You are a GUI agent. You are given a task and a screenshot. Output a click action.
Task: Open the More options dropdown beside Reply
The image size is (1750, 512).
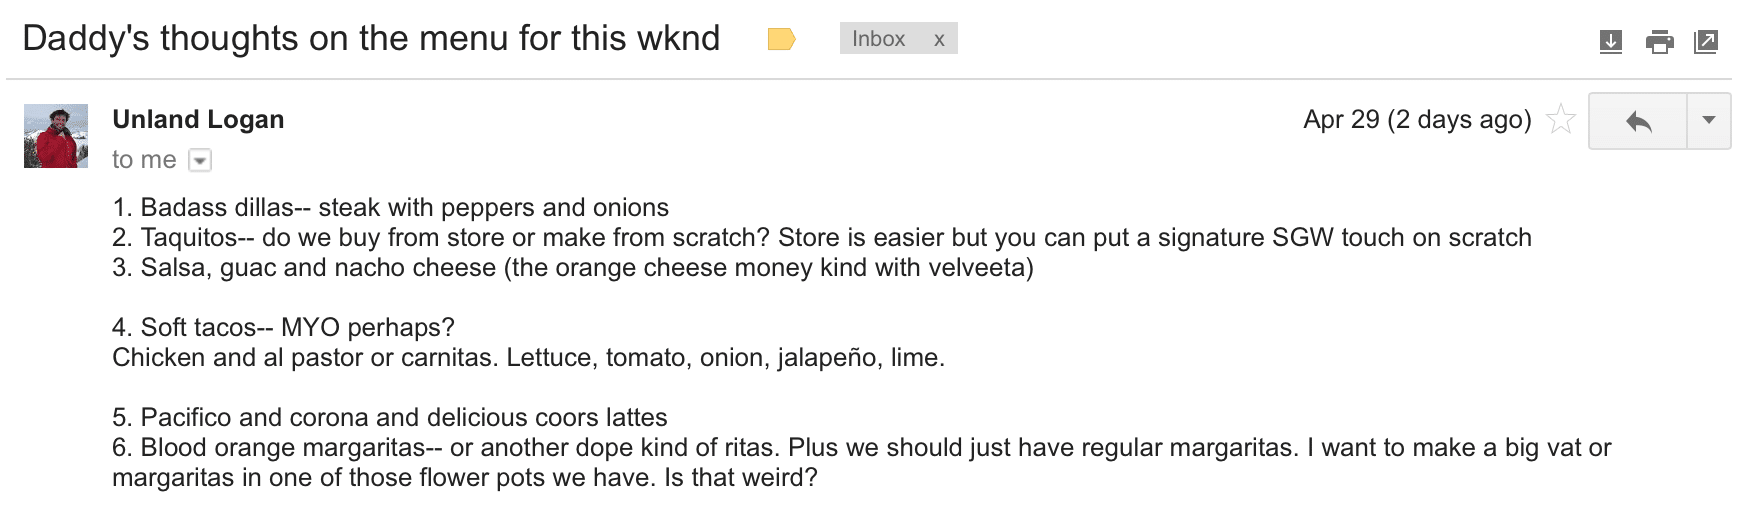(x=1709, y=121)
